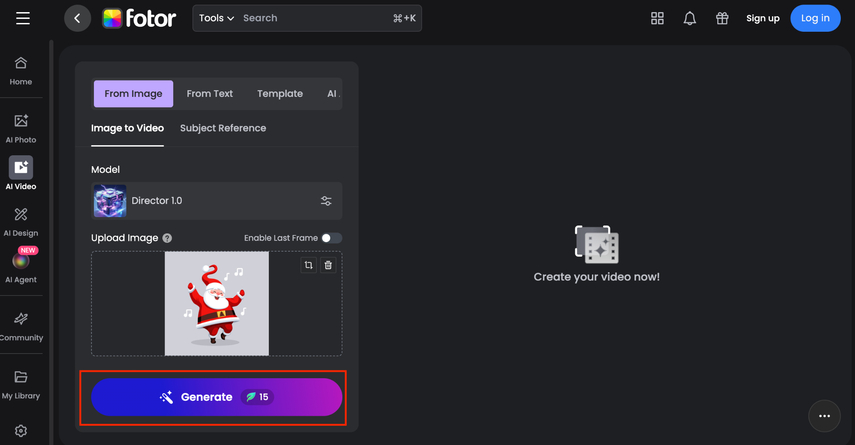Screen dimensions: 855x445
Task: Open the hamburger menu
Action: point(22,18)
